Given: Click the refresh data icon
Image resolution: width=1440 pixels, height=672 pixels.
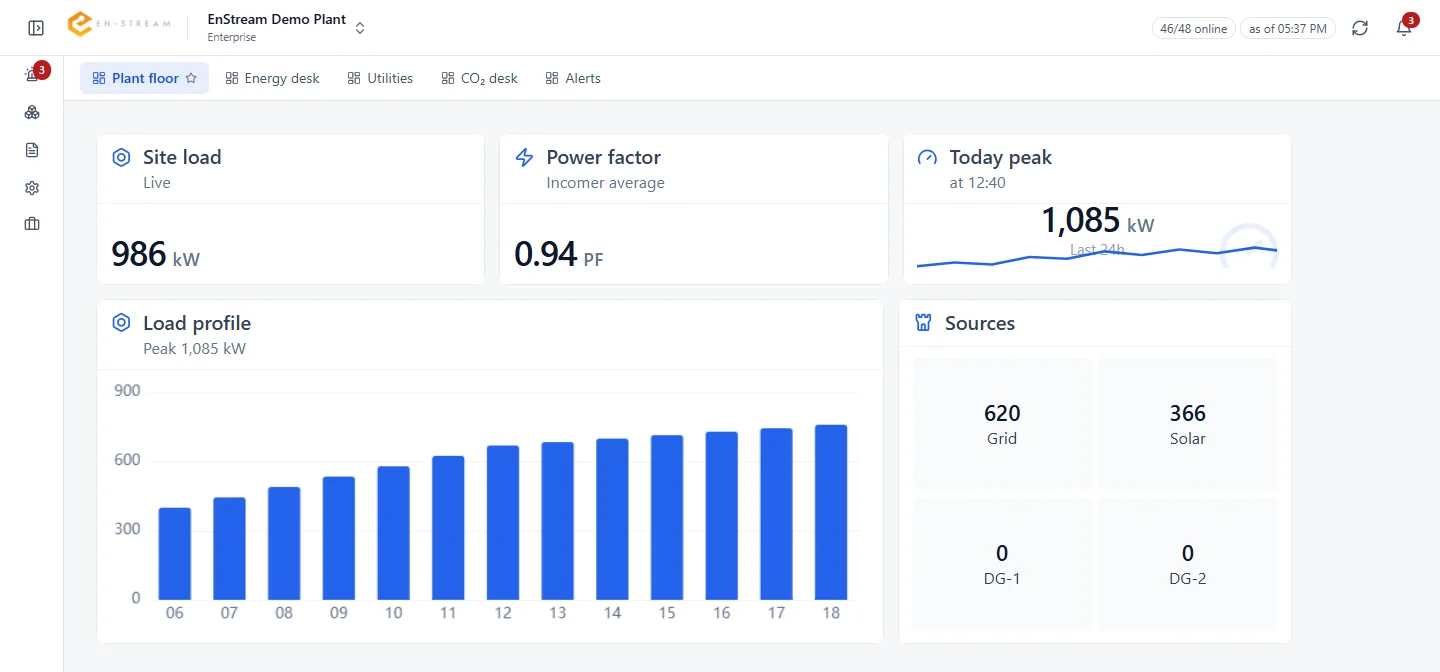Looking at the screenshot, I should click(x=1360, y=28).
